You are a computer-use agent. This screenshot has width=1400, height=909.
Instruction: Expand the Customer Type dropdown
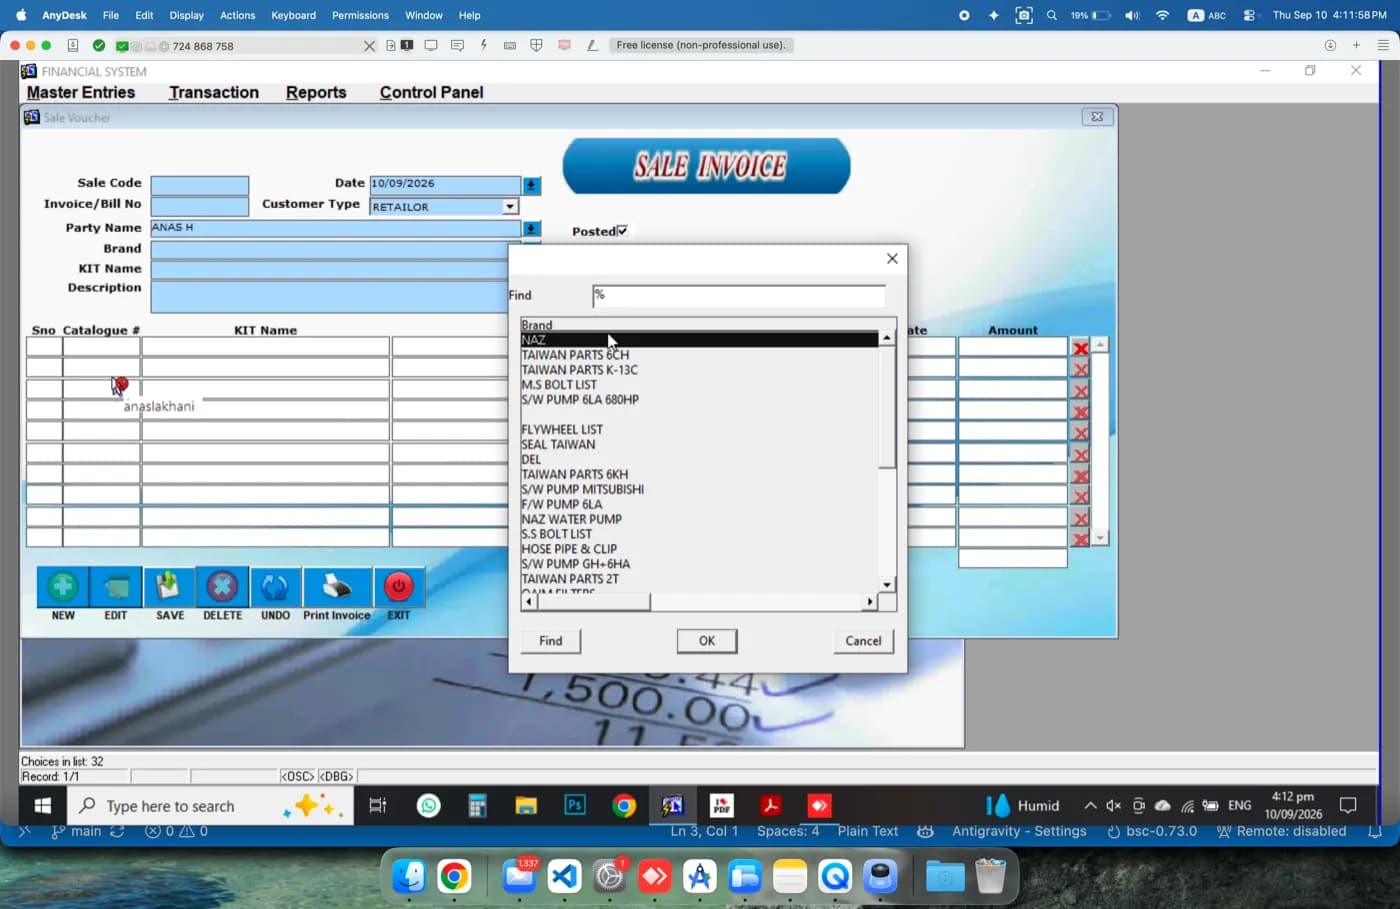click(510, 207)
